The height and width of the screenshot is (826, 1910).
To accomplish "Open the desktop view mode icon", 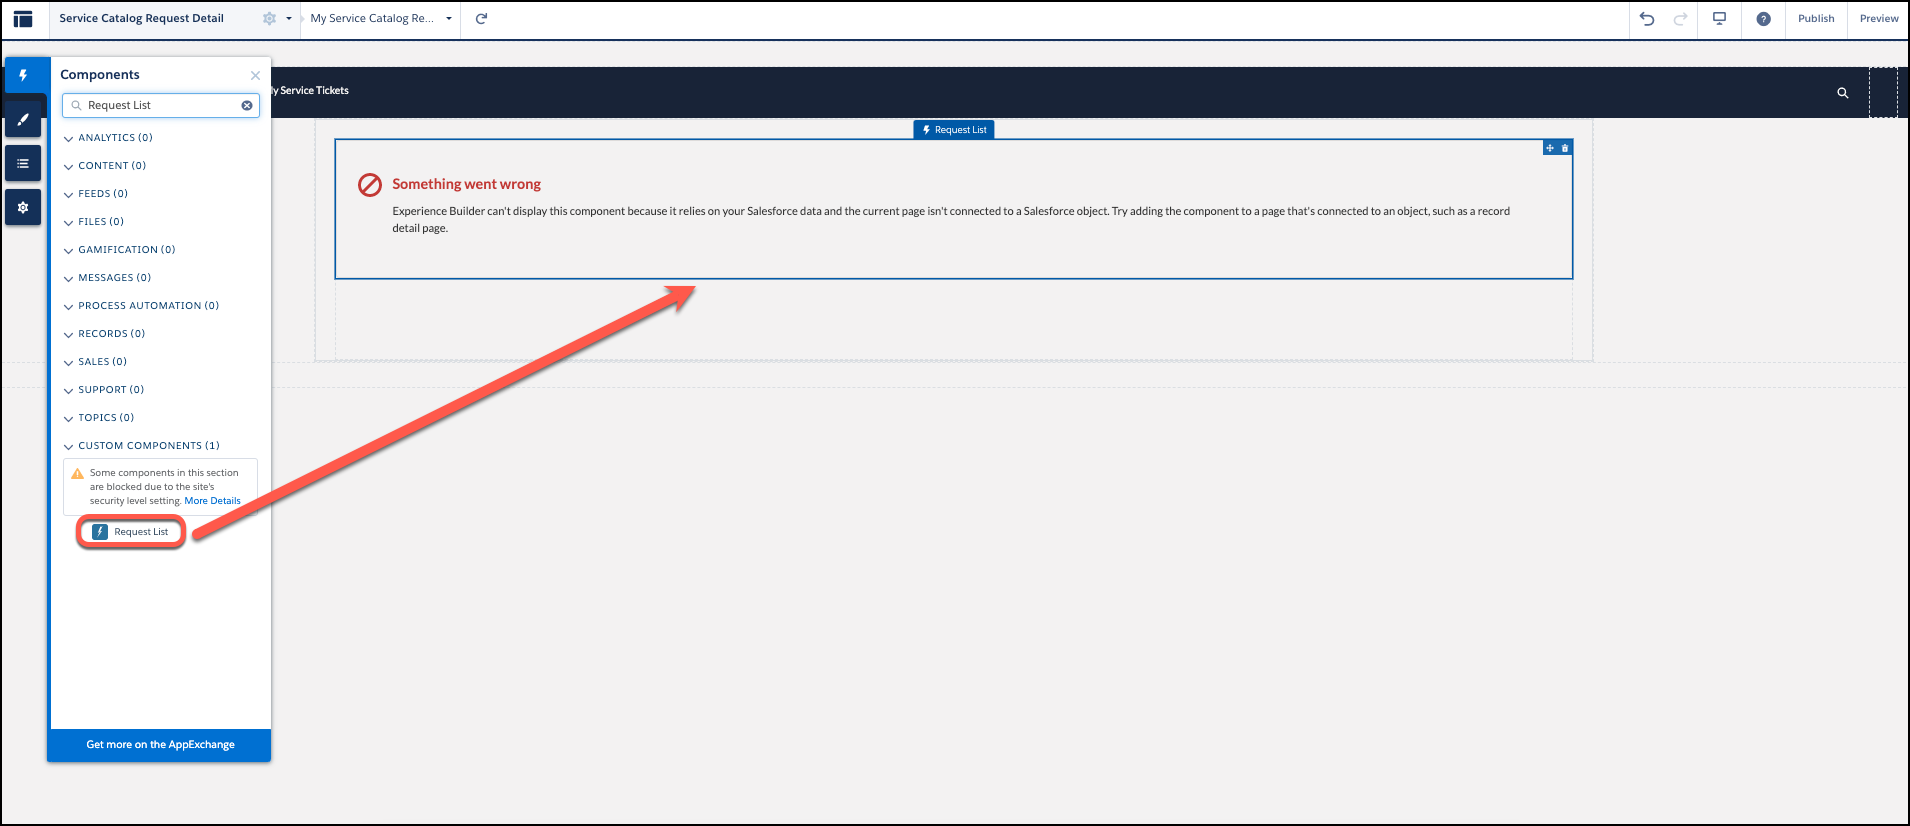I will pyautogui.click(x=1719, y=19).
